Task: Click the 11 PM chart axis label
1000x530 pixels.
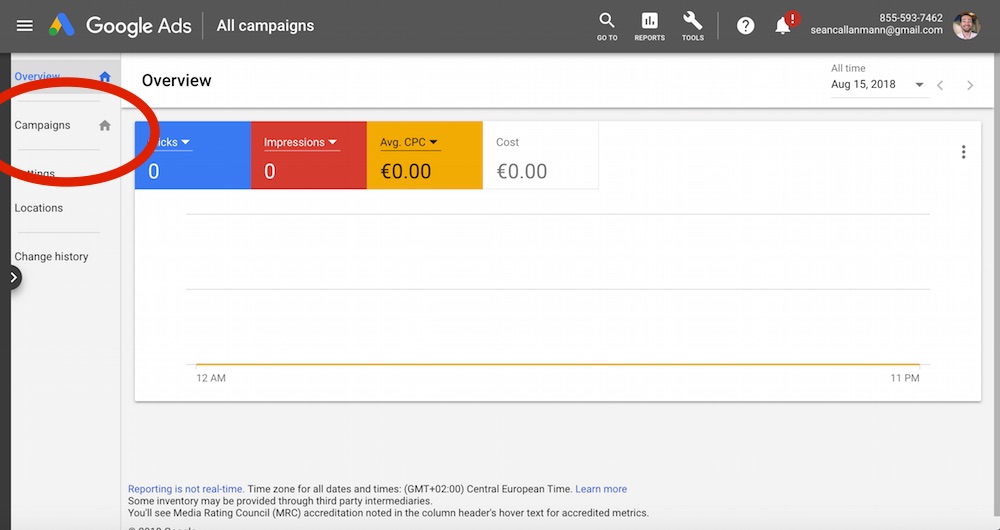Action: [905, 378]
